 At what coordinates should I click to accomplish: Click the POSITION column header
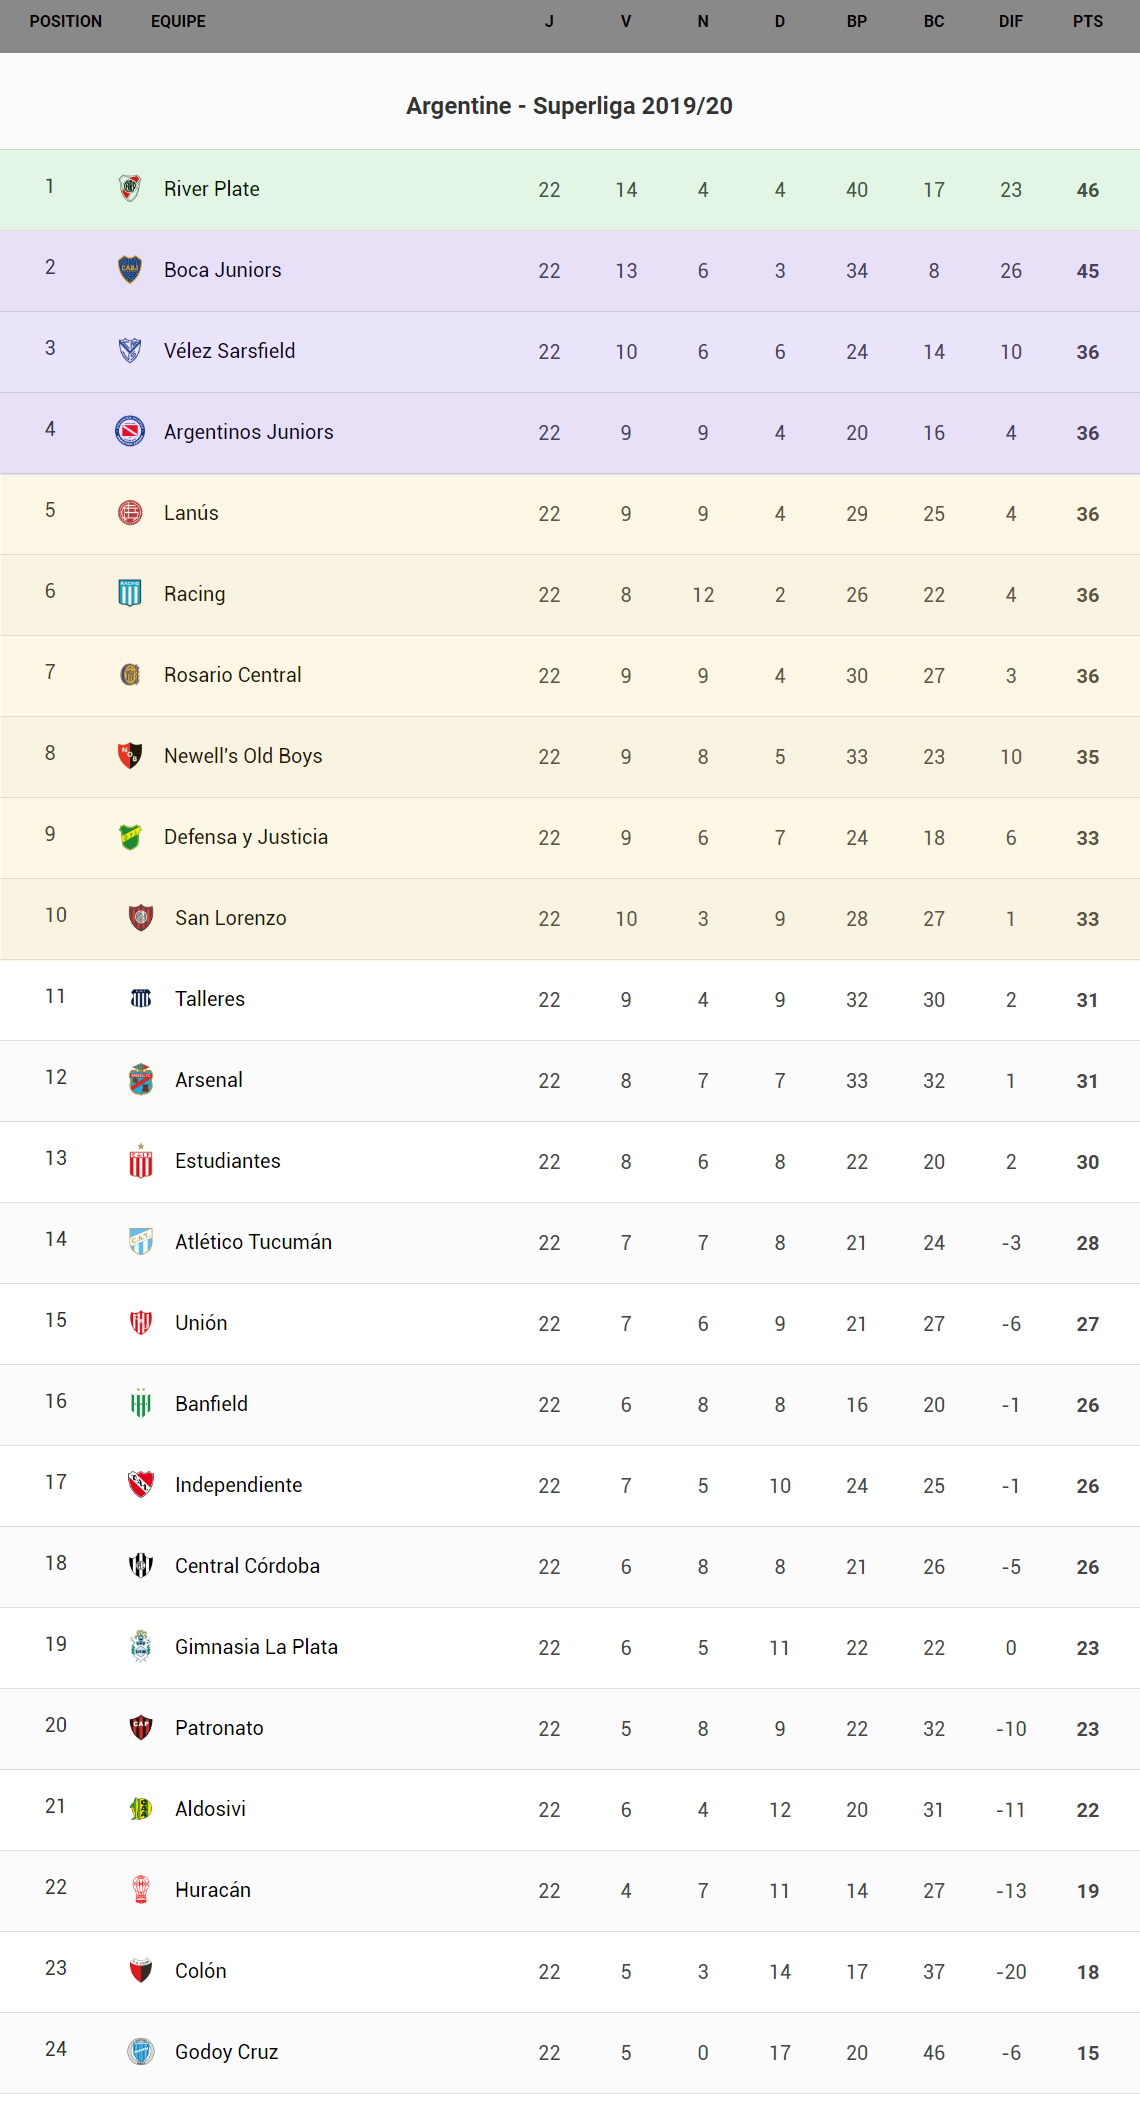click(66, 21)
